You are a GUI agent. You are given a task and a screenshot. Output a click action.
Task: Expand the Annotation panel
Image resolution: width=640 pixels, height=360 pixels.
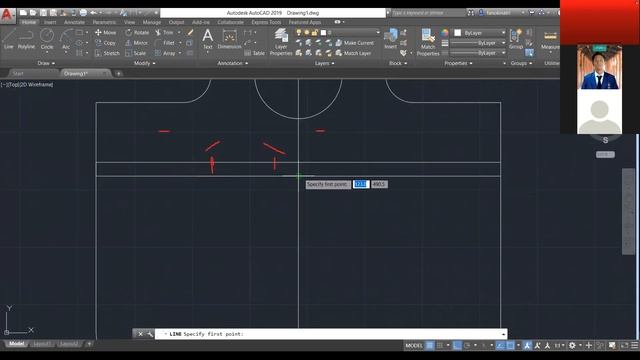coord(233,63)
